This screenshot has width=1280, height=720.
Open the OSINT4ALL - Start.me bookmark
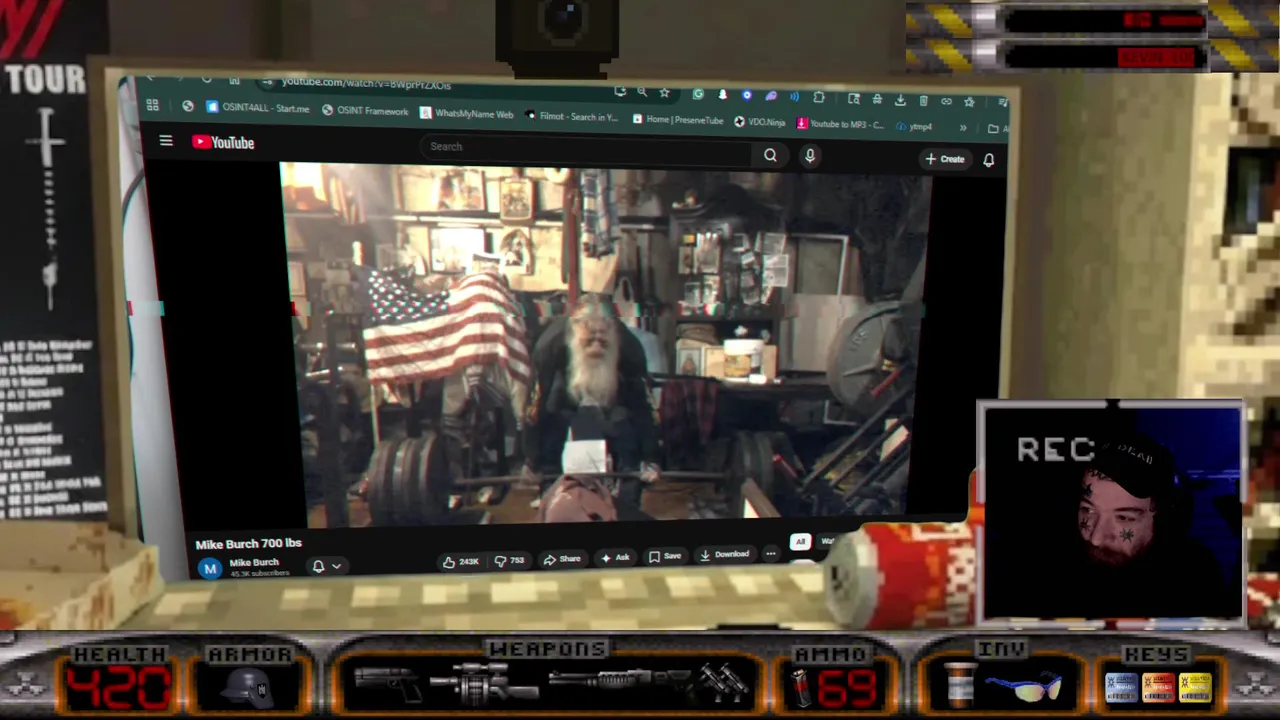click(258, 107)
